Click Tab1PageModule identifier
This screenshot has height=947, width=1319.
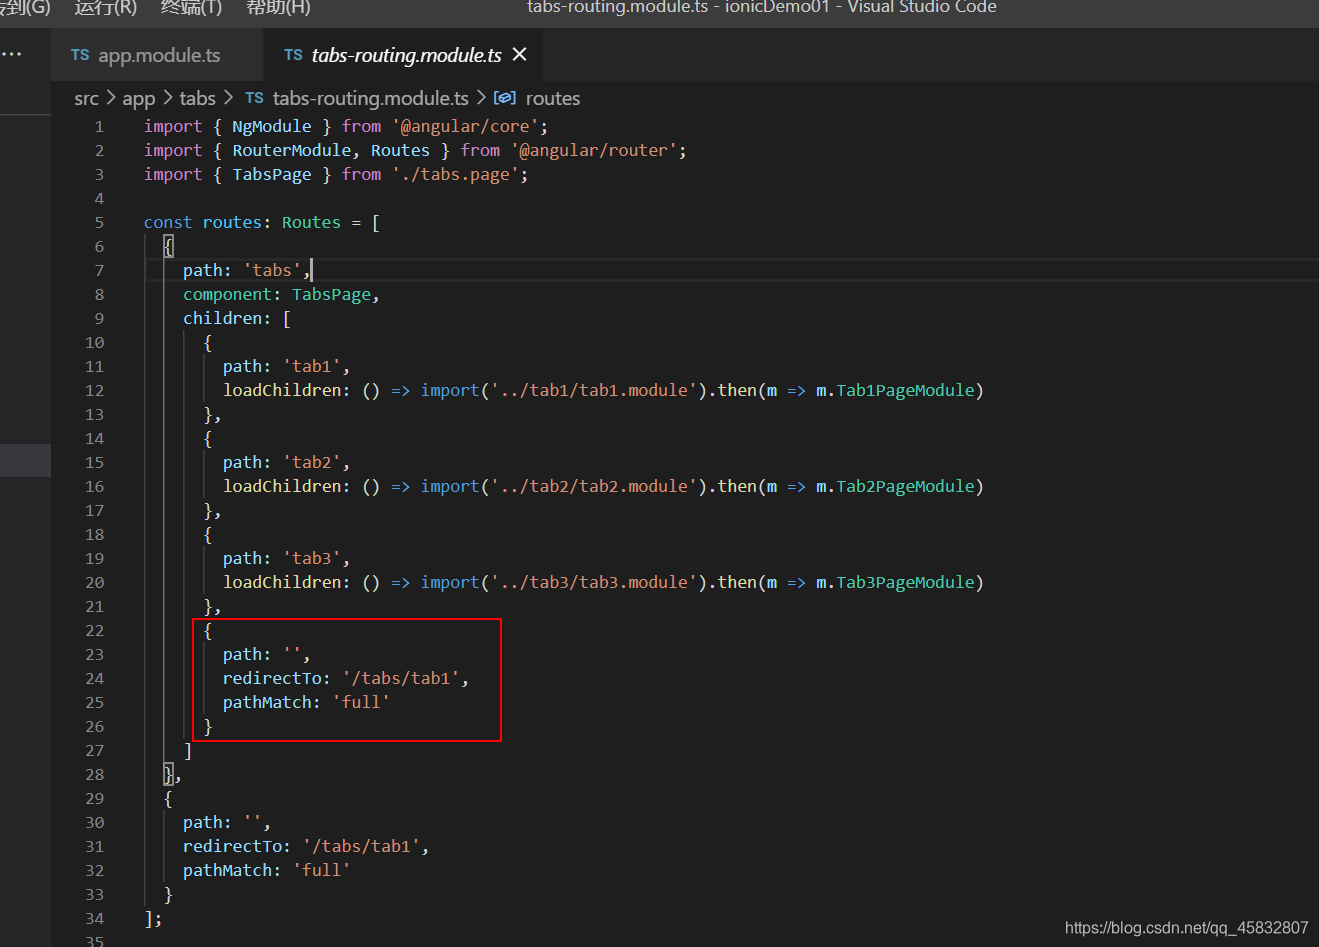905,390
